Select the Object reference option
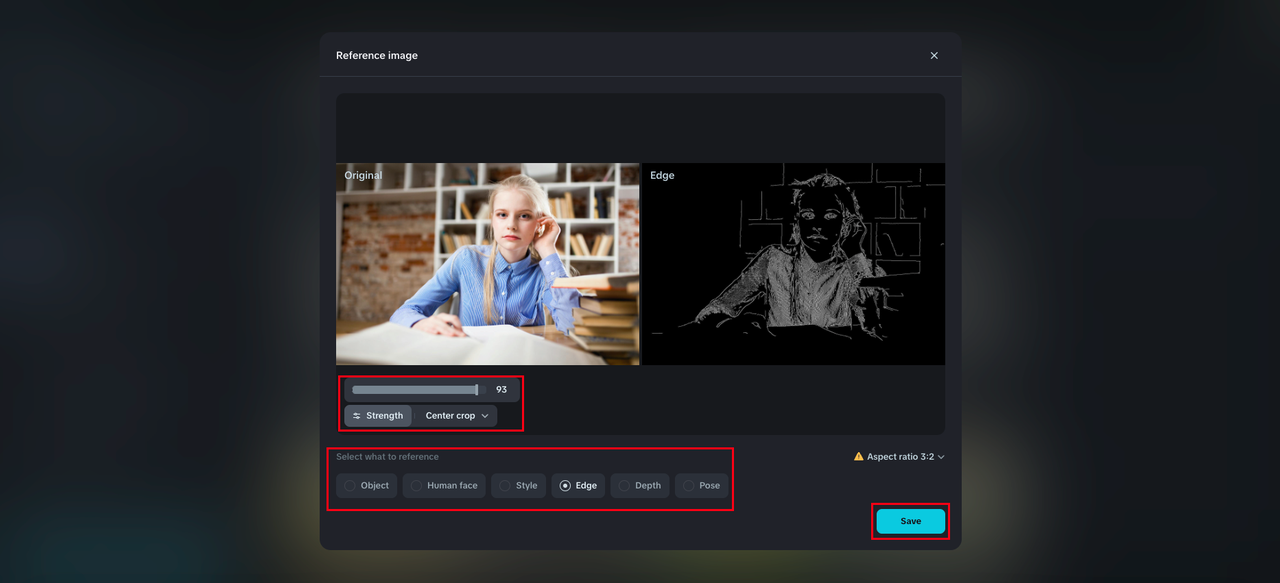Screen dimensions: 1280x583 [367, 486]
